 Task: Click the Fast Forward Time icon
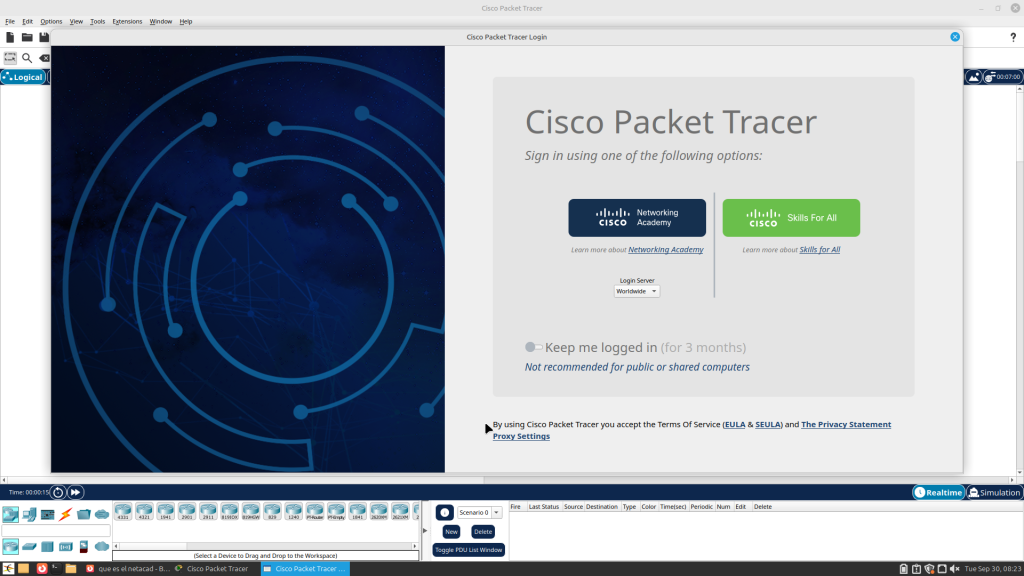(x=75, y=492)
